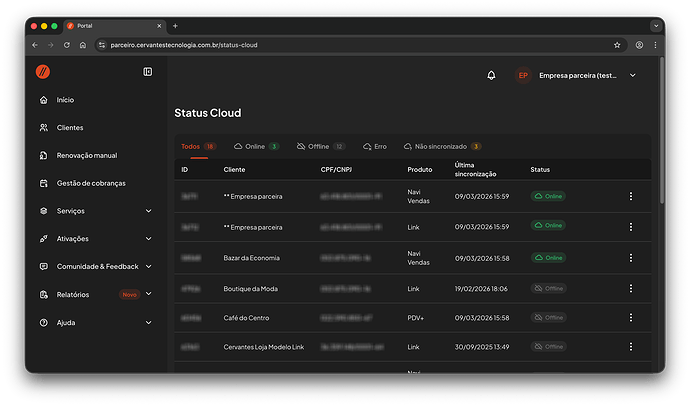Click the Serviços sidebar icon

pos(44,211)
